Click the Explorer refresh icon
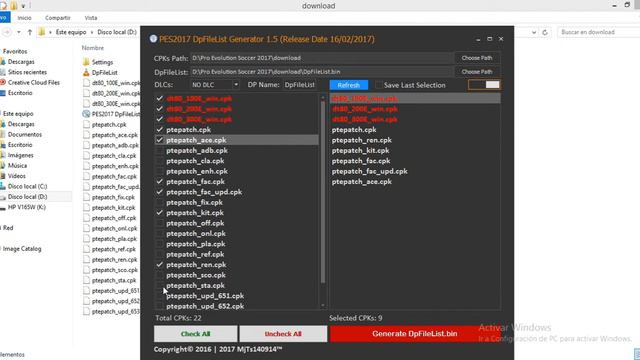Viewport: 640px width, 360px height. coord(544,32)
